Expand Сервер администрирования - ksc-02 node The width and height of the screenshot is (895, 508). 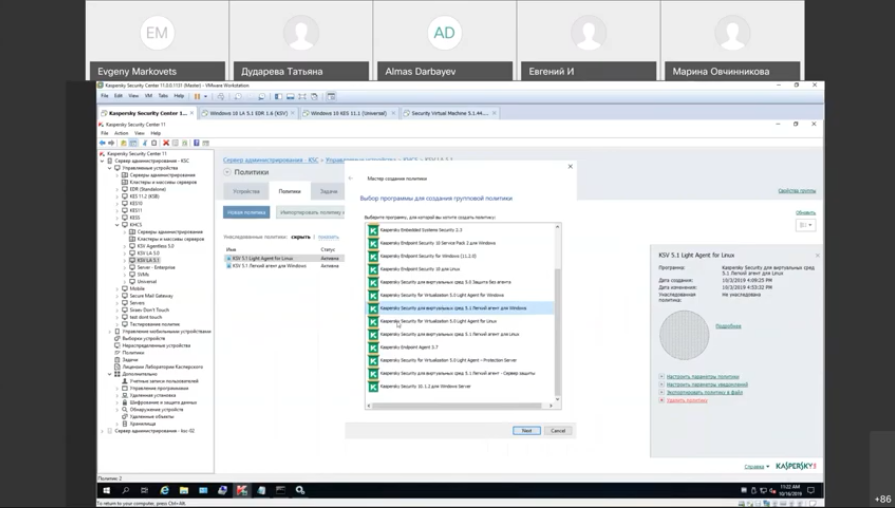click(103, 431)
